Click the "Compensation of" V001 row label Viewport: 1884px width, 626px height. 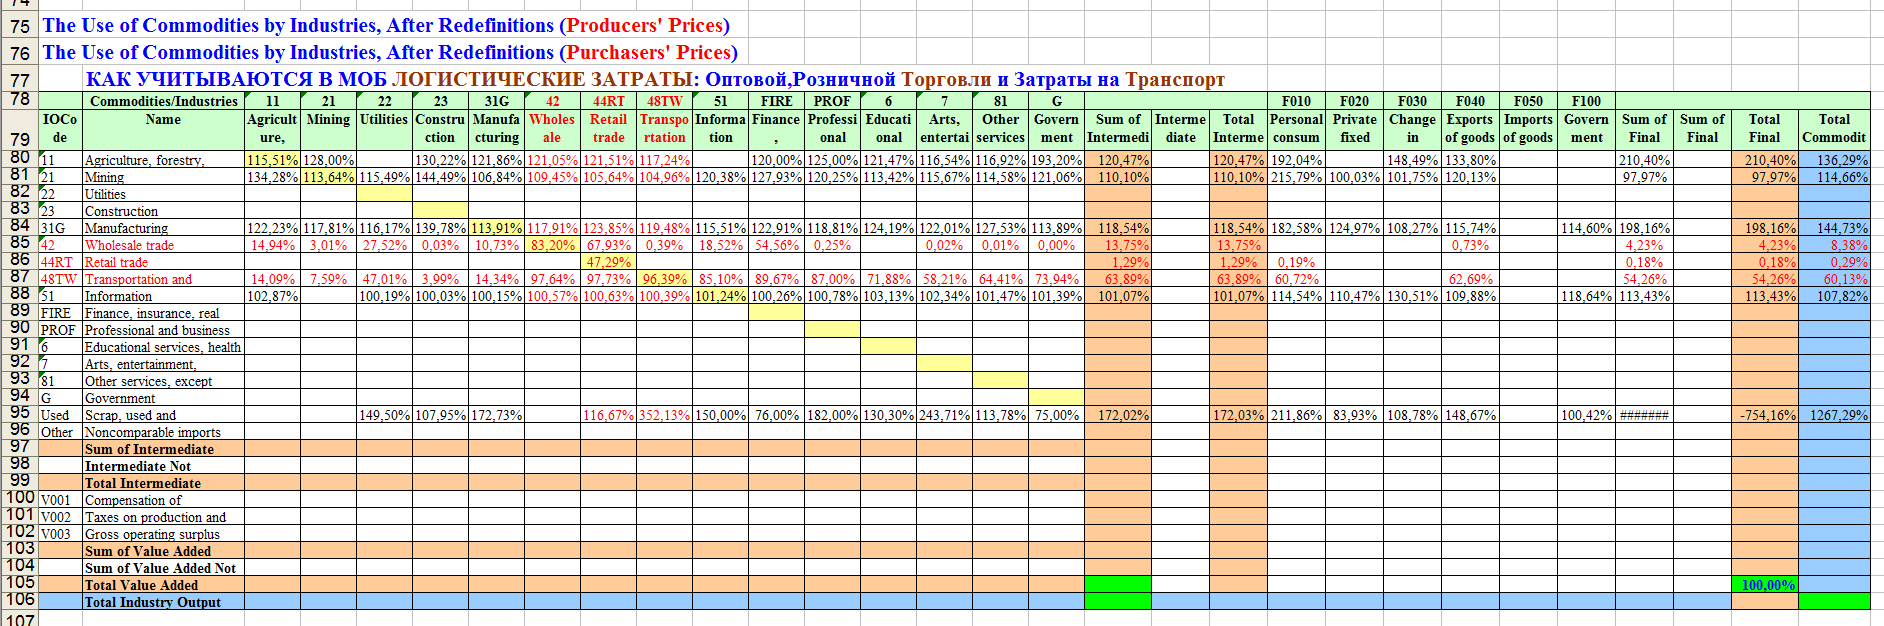[x=133, y=500]
